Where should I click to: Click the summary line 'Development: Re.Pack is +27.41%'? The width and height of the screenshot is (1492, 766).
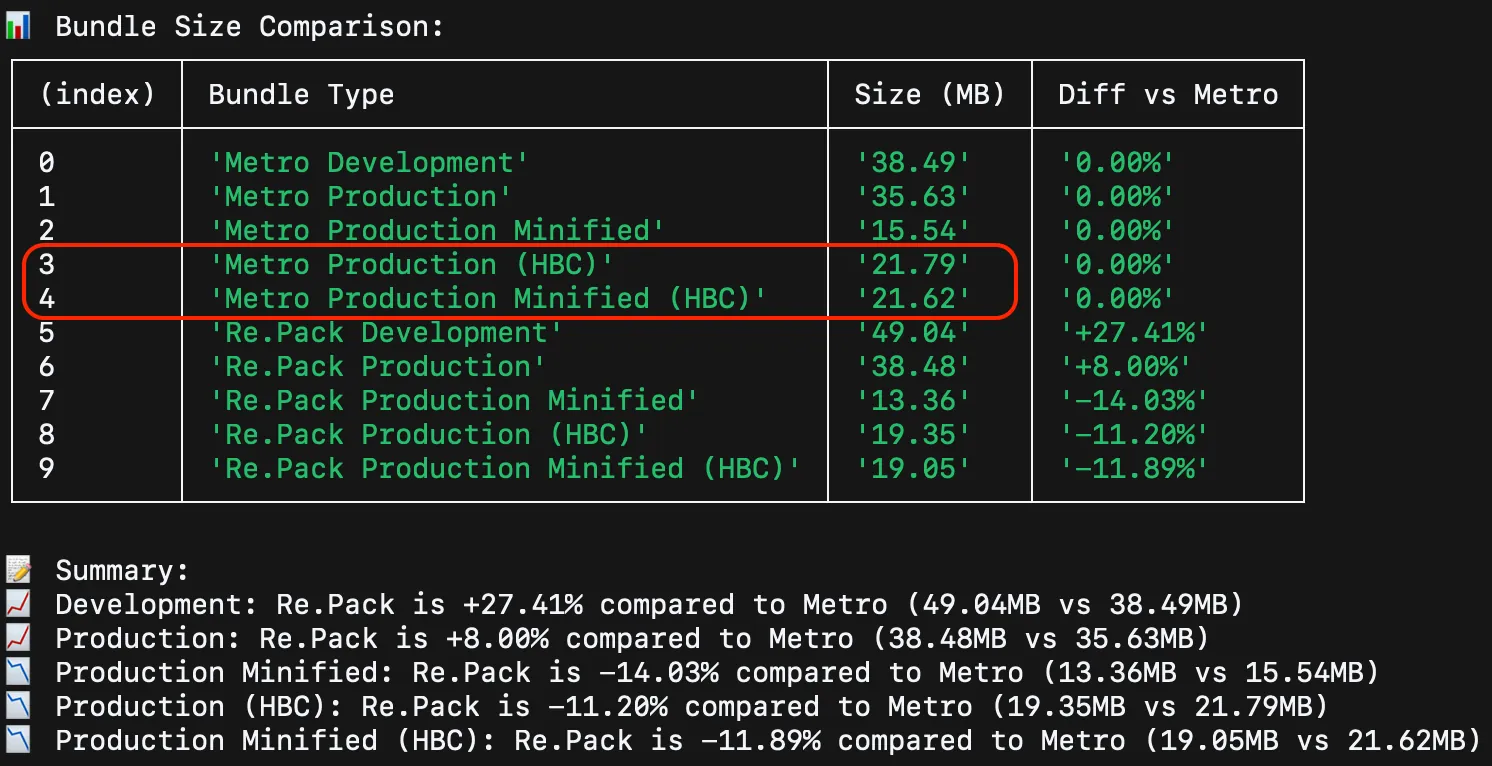649,605
